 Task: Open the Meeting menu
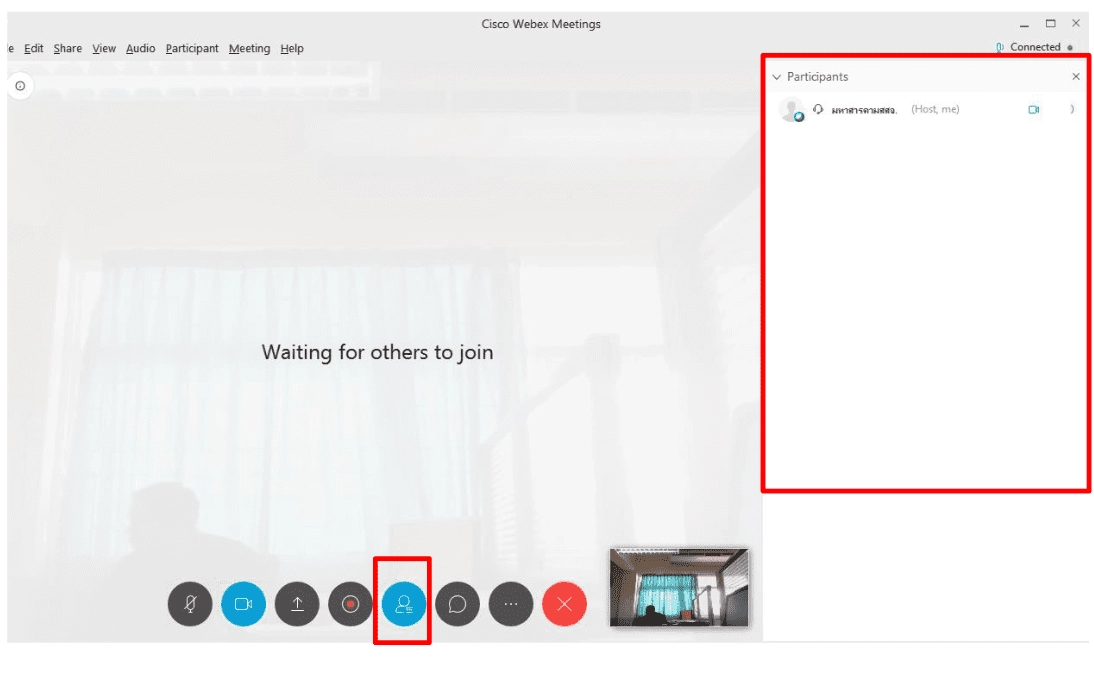(249, 48)
